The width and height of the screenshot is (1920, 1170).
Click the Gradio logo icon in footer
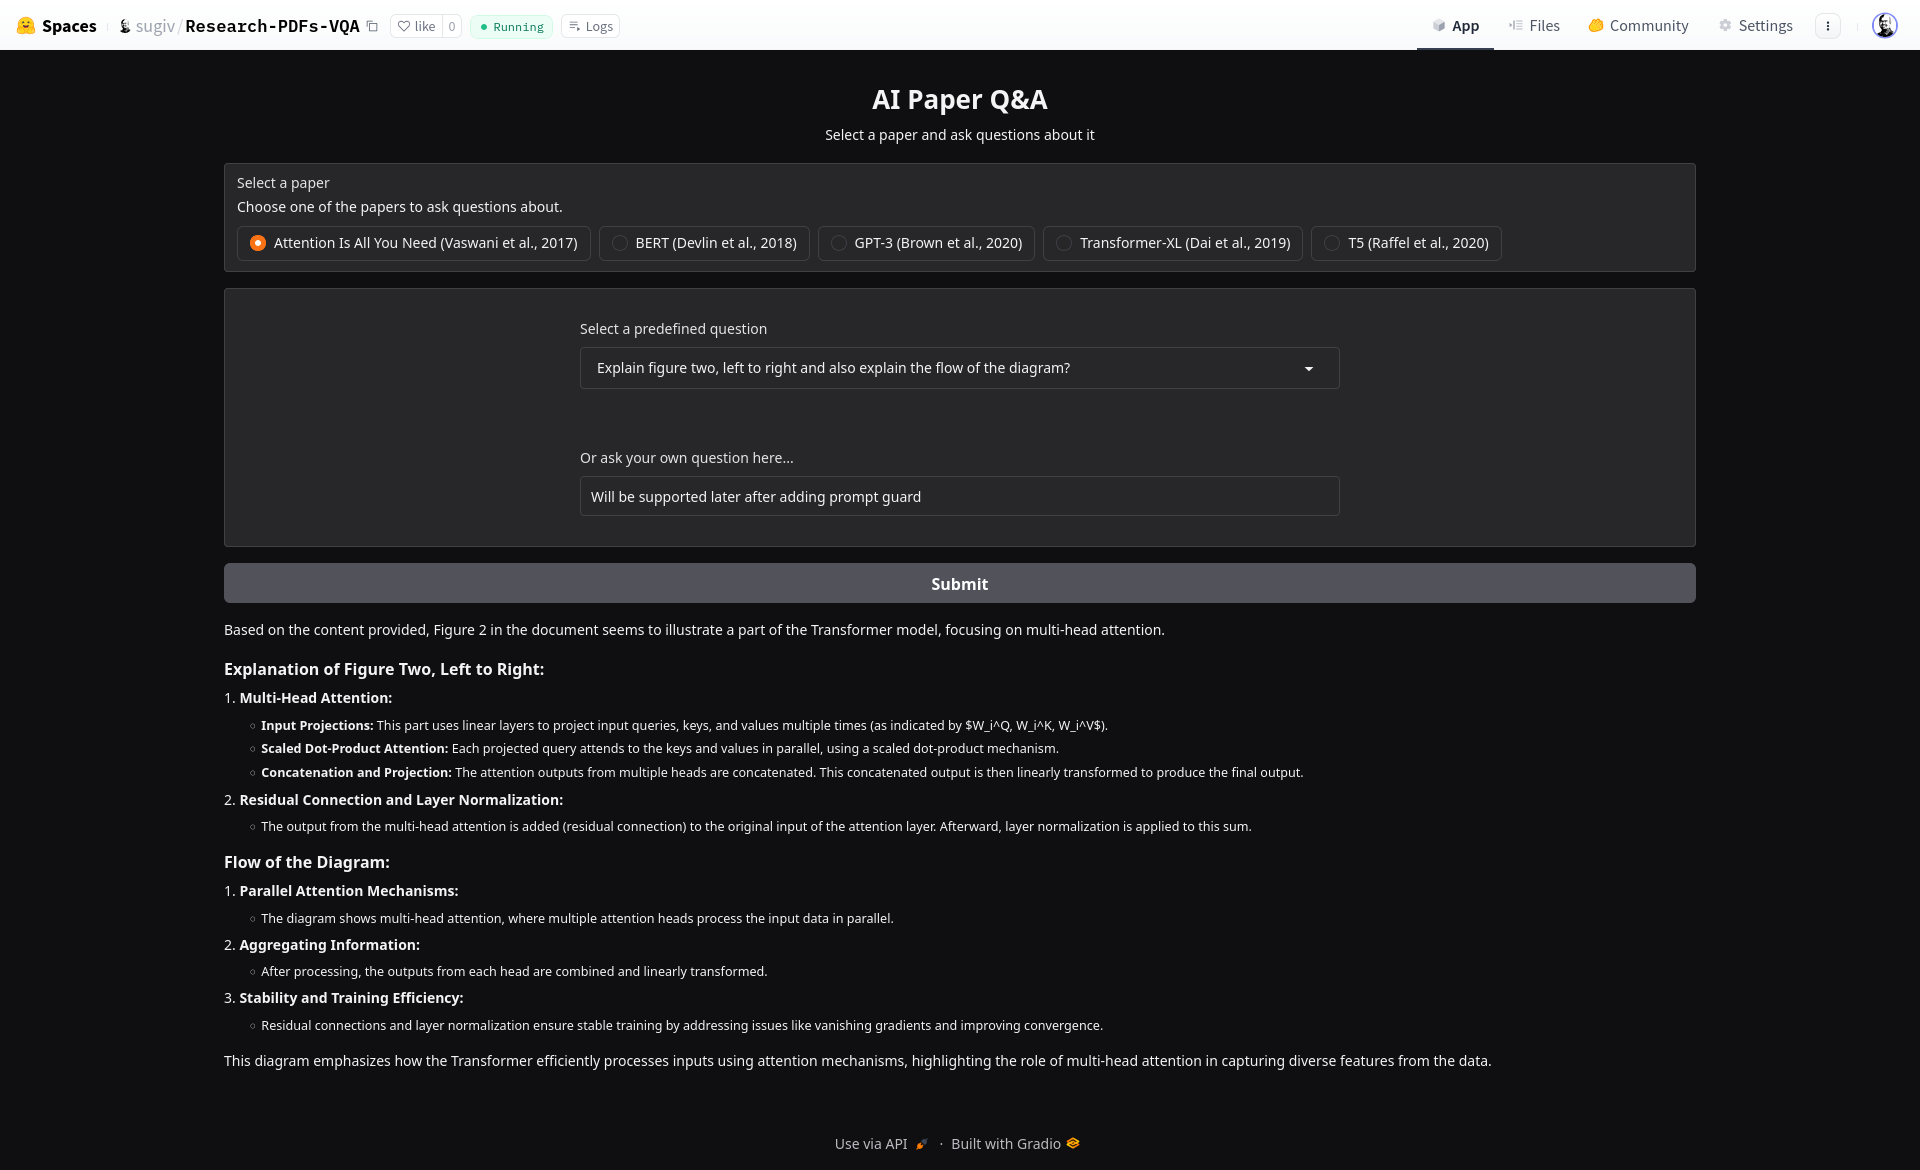click(1073, 1143)
